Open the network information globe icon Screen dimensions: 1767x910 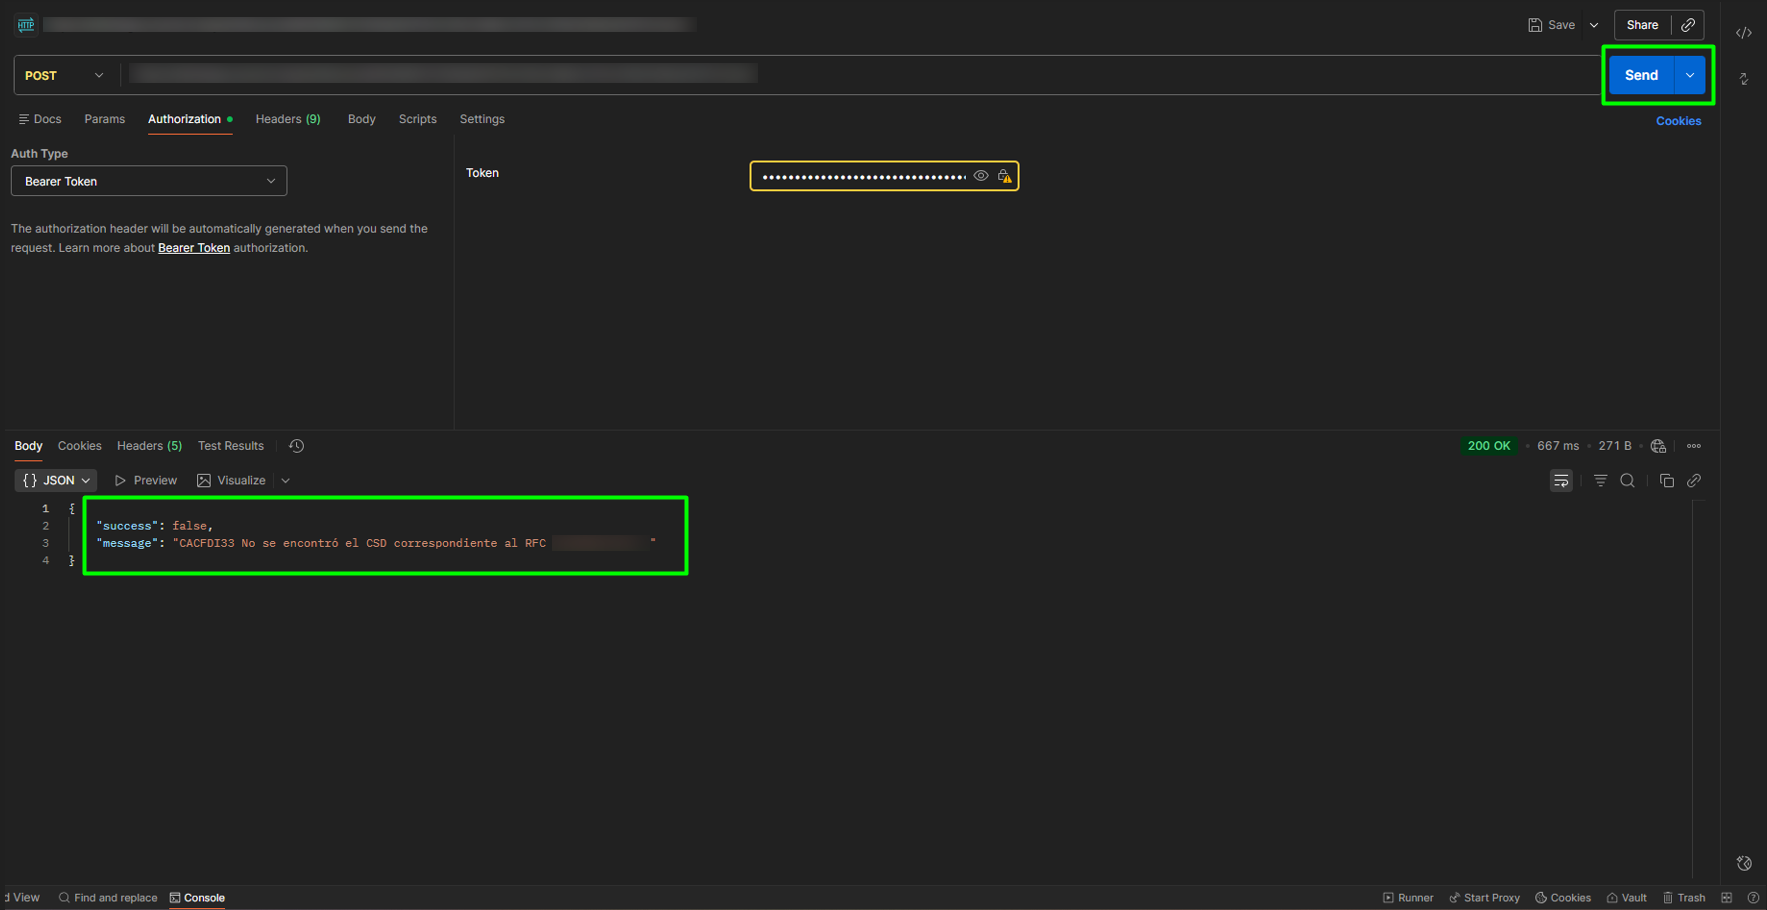coord(1658,446)
